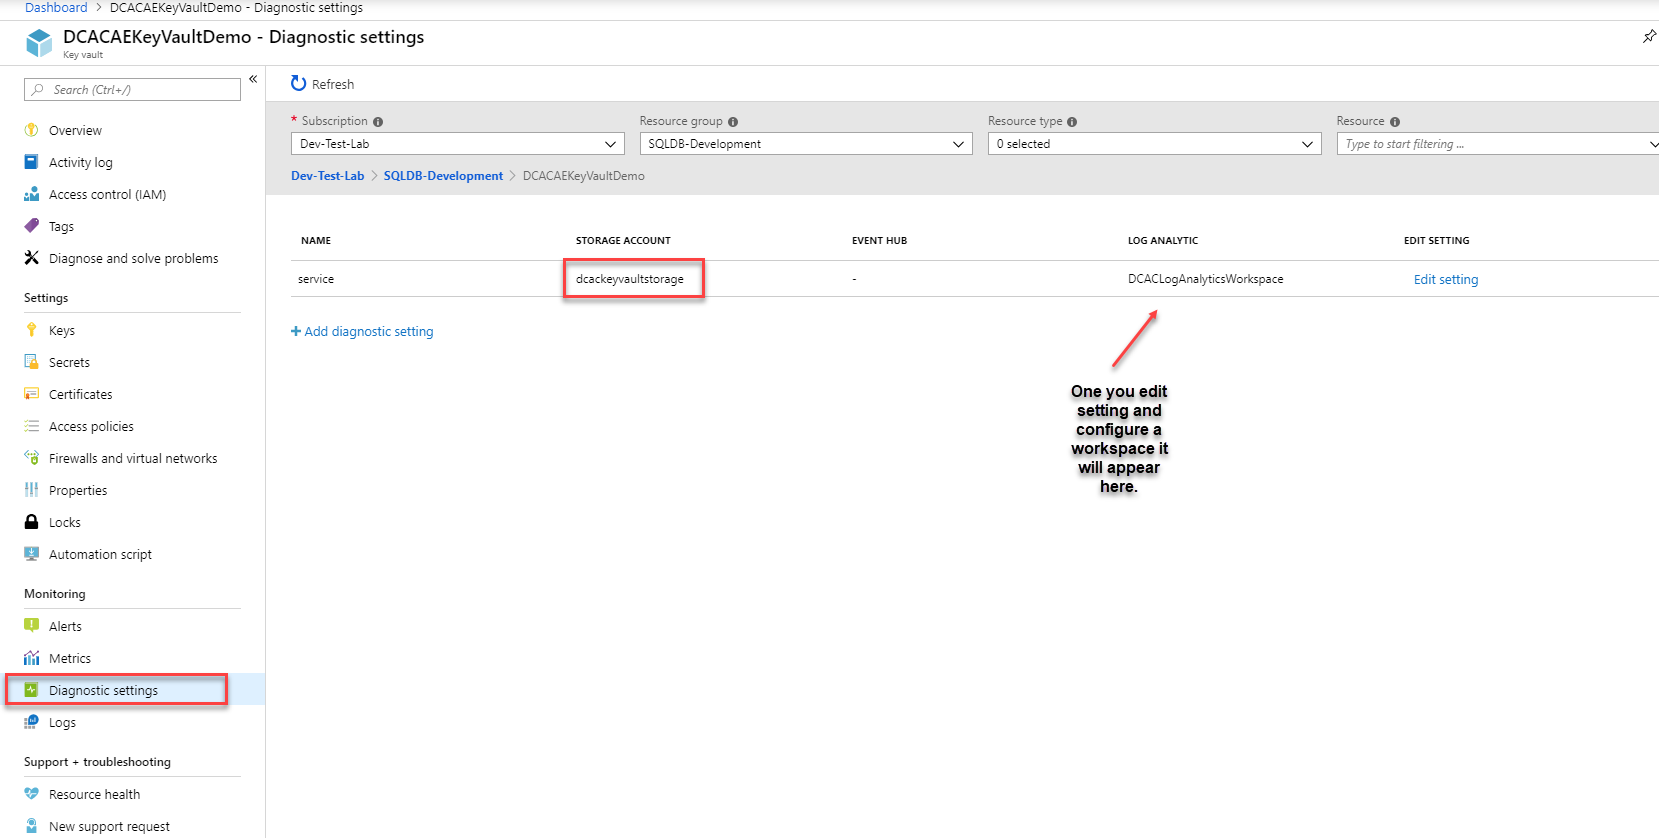Click the 'service' name cell
1659x838 pixels.
tap(316, 279)
